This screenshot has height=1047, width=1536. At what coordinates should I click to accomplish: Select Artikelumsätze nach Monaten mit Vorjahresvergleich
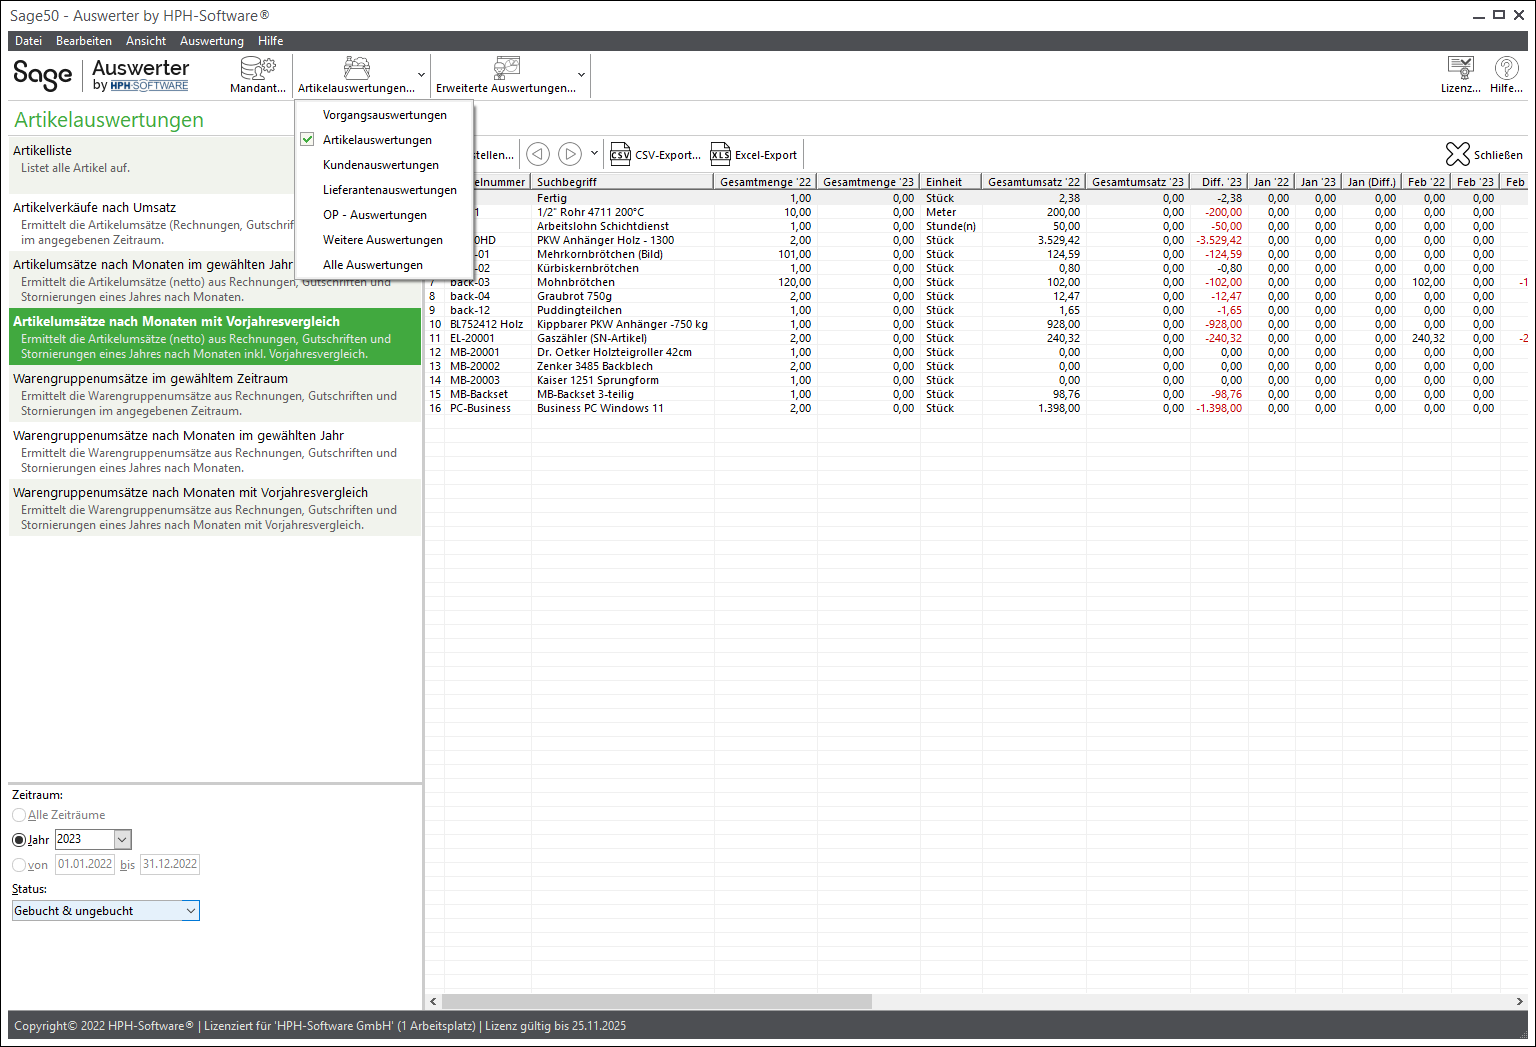[x=215, y=336]
